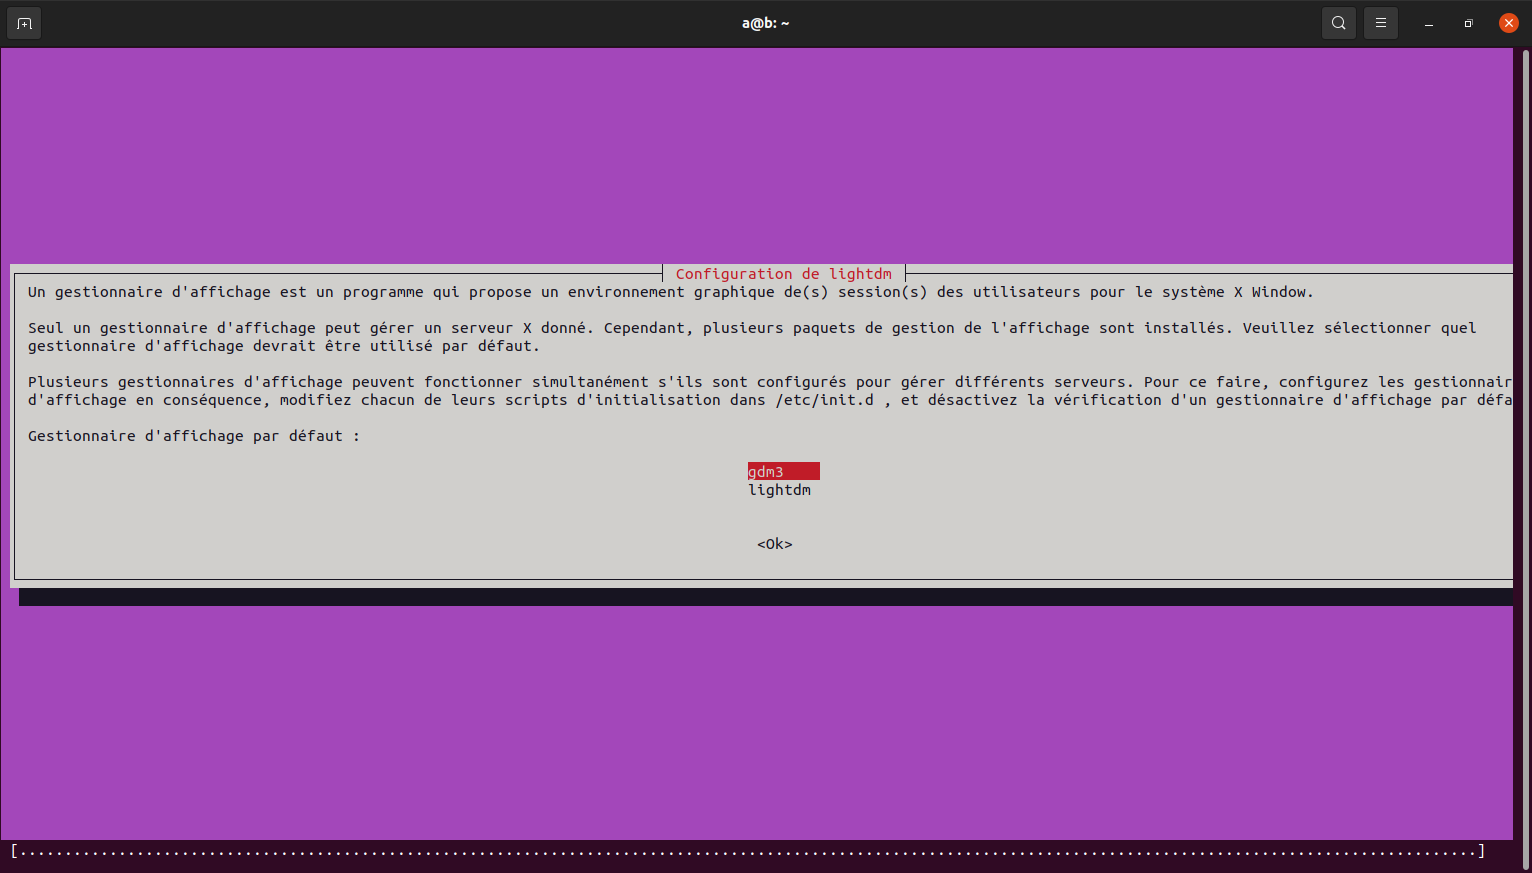The image size is (1532, 873).
Task: Restore the terminal window size
Action: pos(1468,23)
